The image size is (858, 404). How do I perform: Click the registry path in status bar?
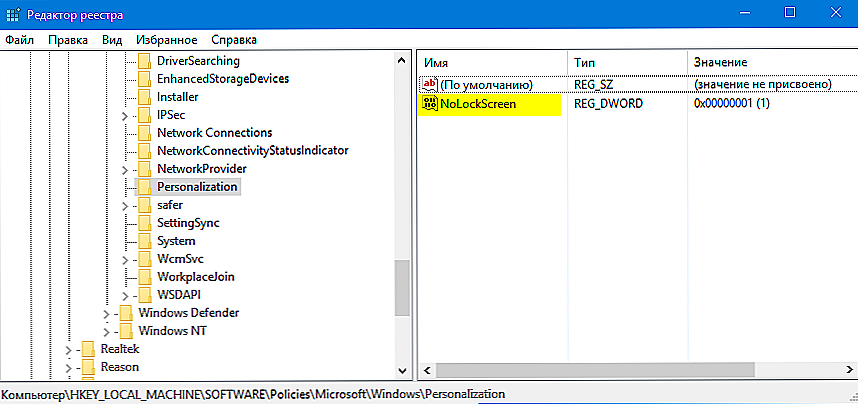[253, 394]
